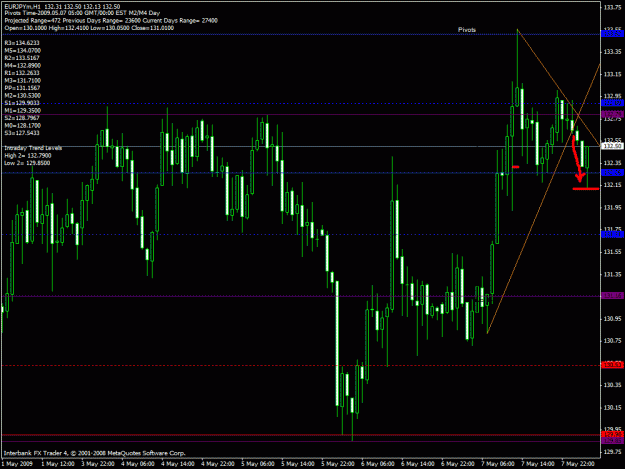
Task: Click the 4 May 06:00 time label
Action: point(138,464)
